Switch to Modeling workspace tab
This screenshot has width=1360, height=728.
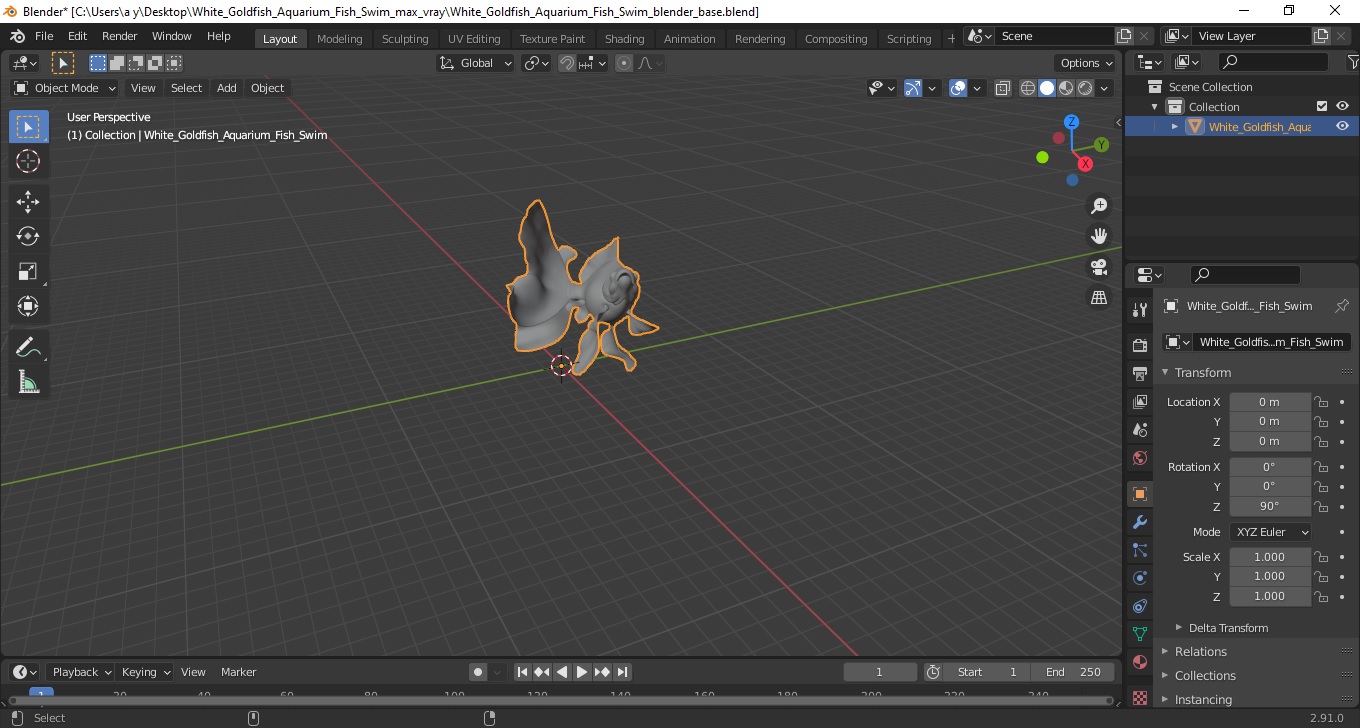pyautogui.click(x=340, y=39)
